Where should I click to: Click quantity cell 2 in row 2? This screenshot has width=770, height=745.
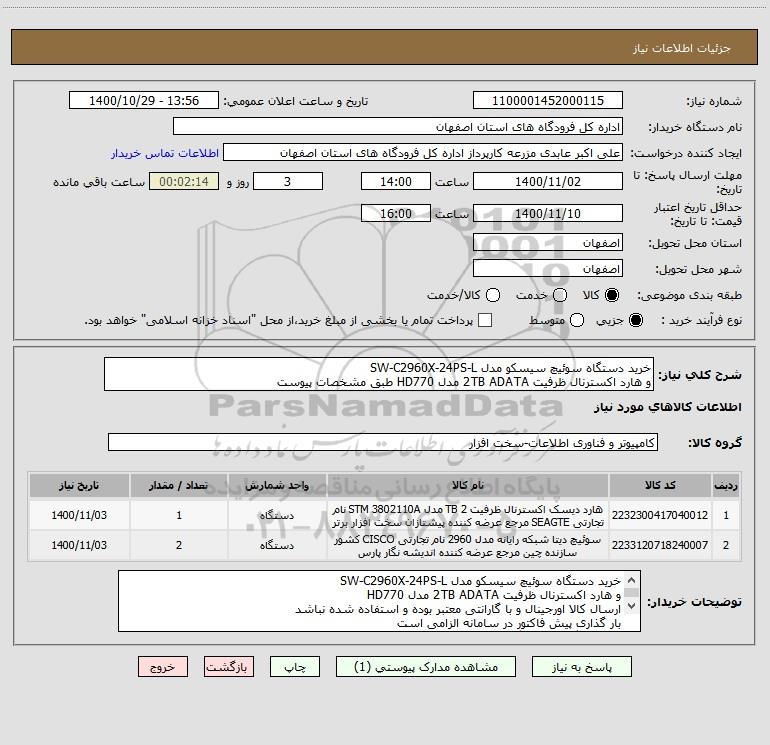tap(179, 545)
